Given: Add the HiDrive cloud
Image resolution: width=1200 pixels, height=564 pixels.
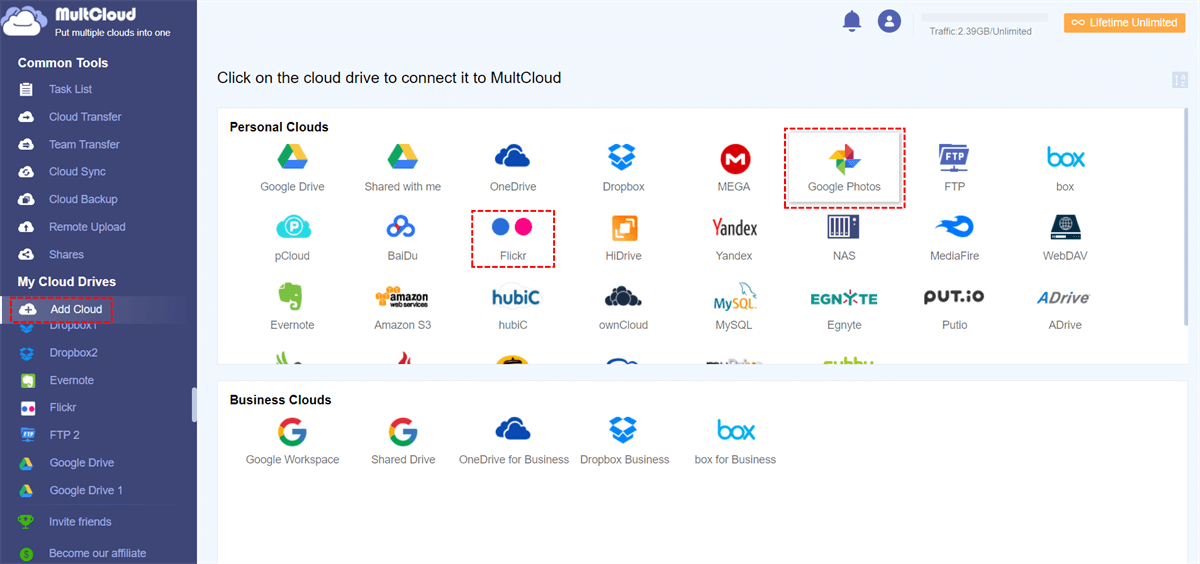Looking at the screenshot, I should click(623, 237).
